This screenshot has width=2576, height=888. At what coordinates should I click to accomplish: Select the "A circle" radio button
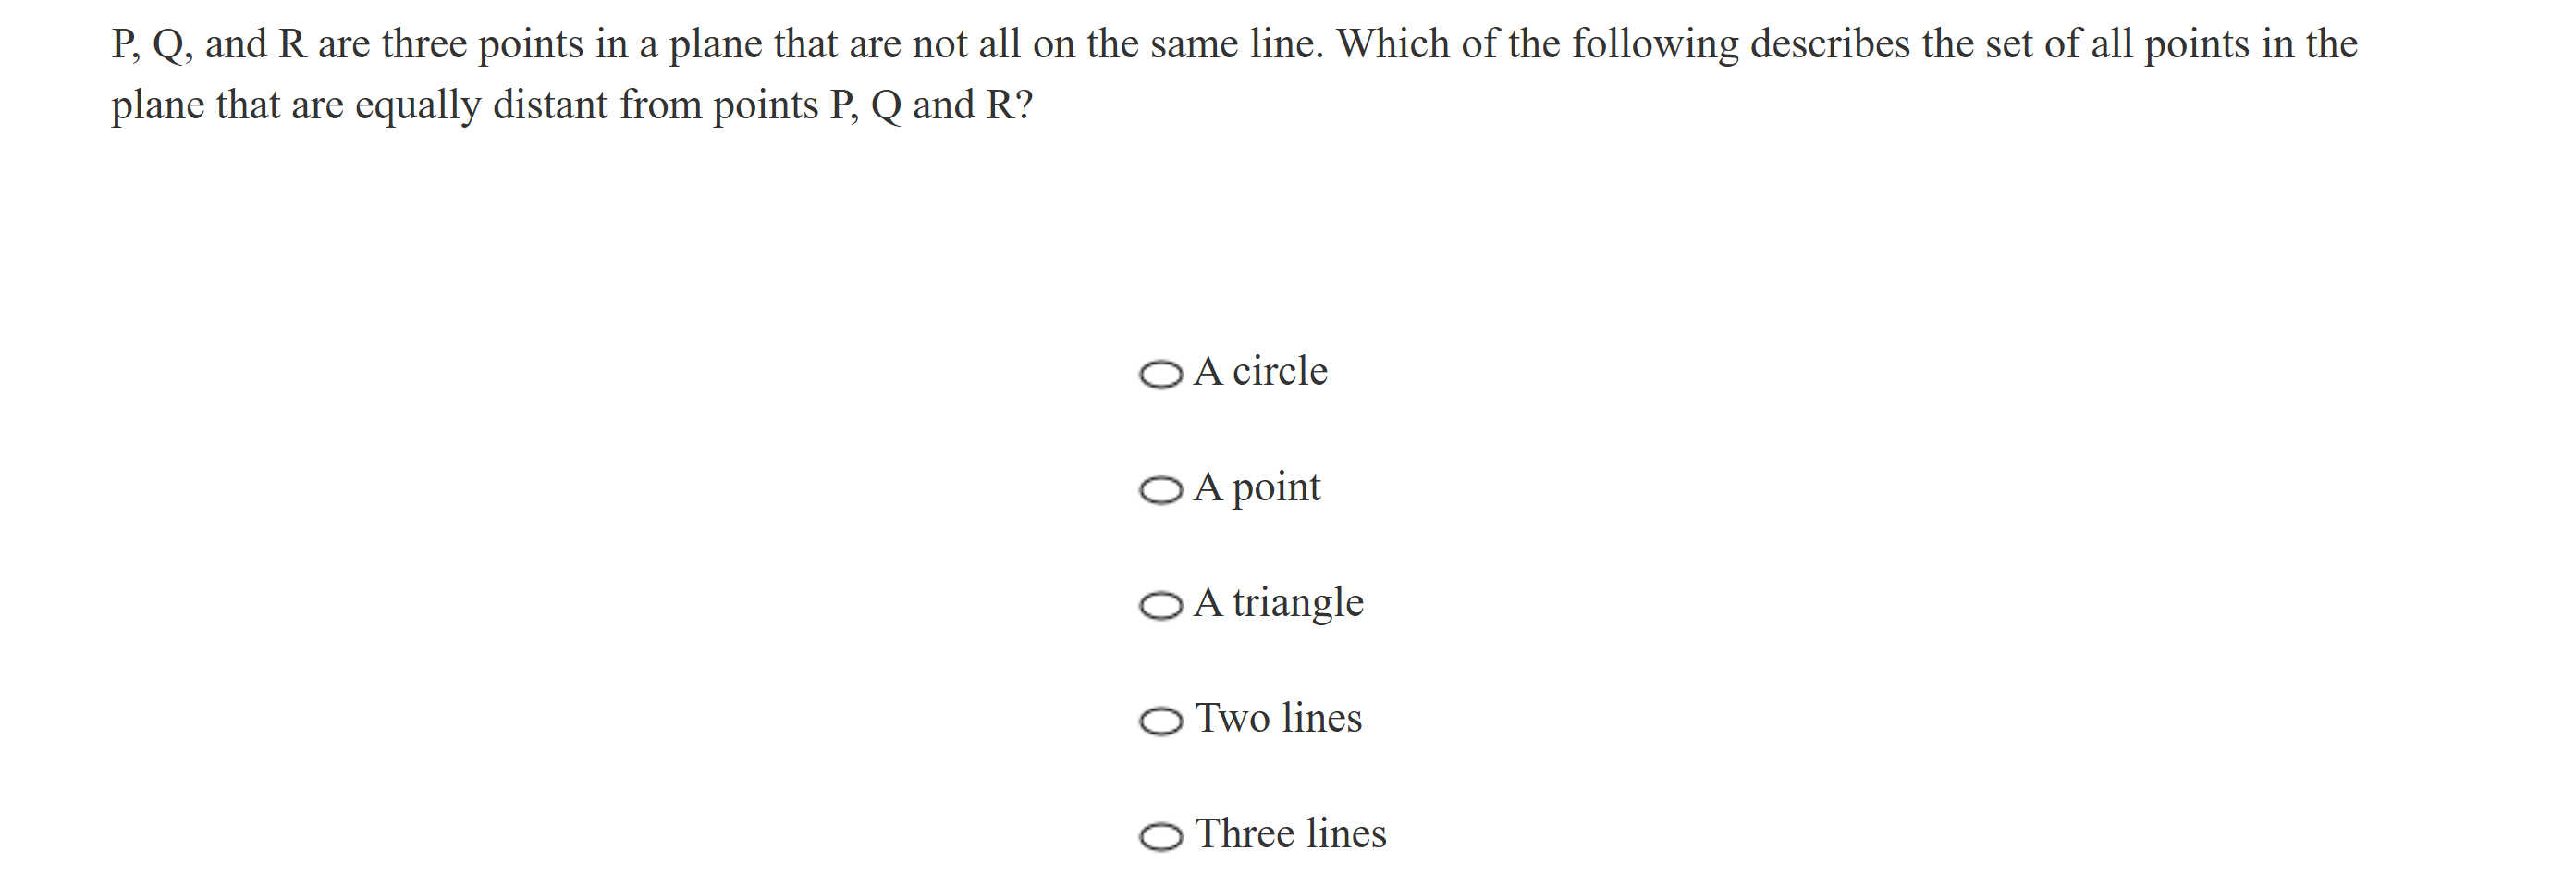1161,375
